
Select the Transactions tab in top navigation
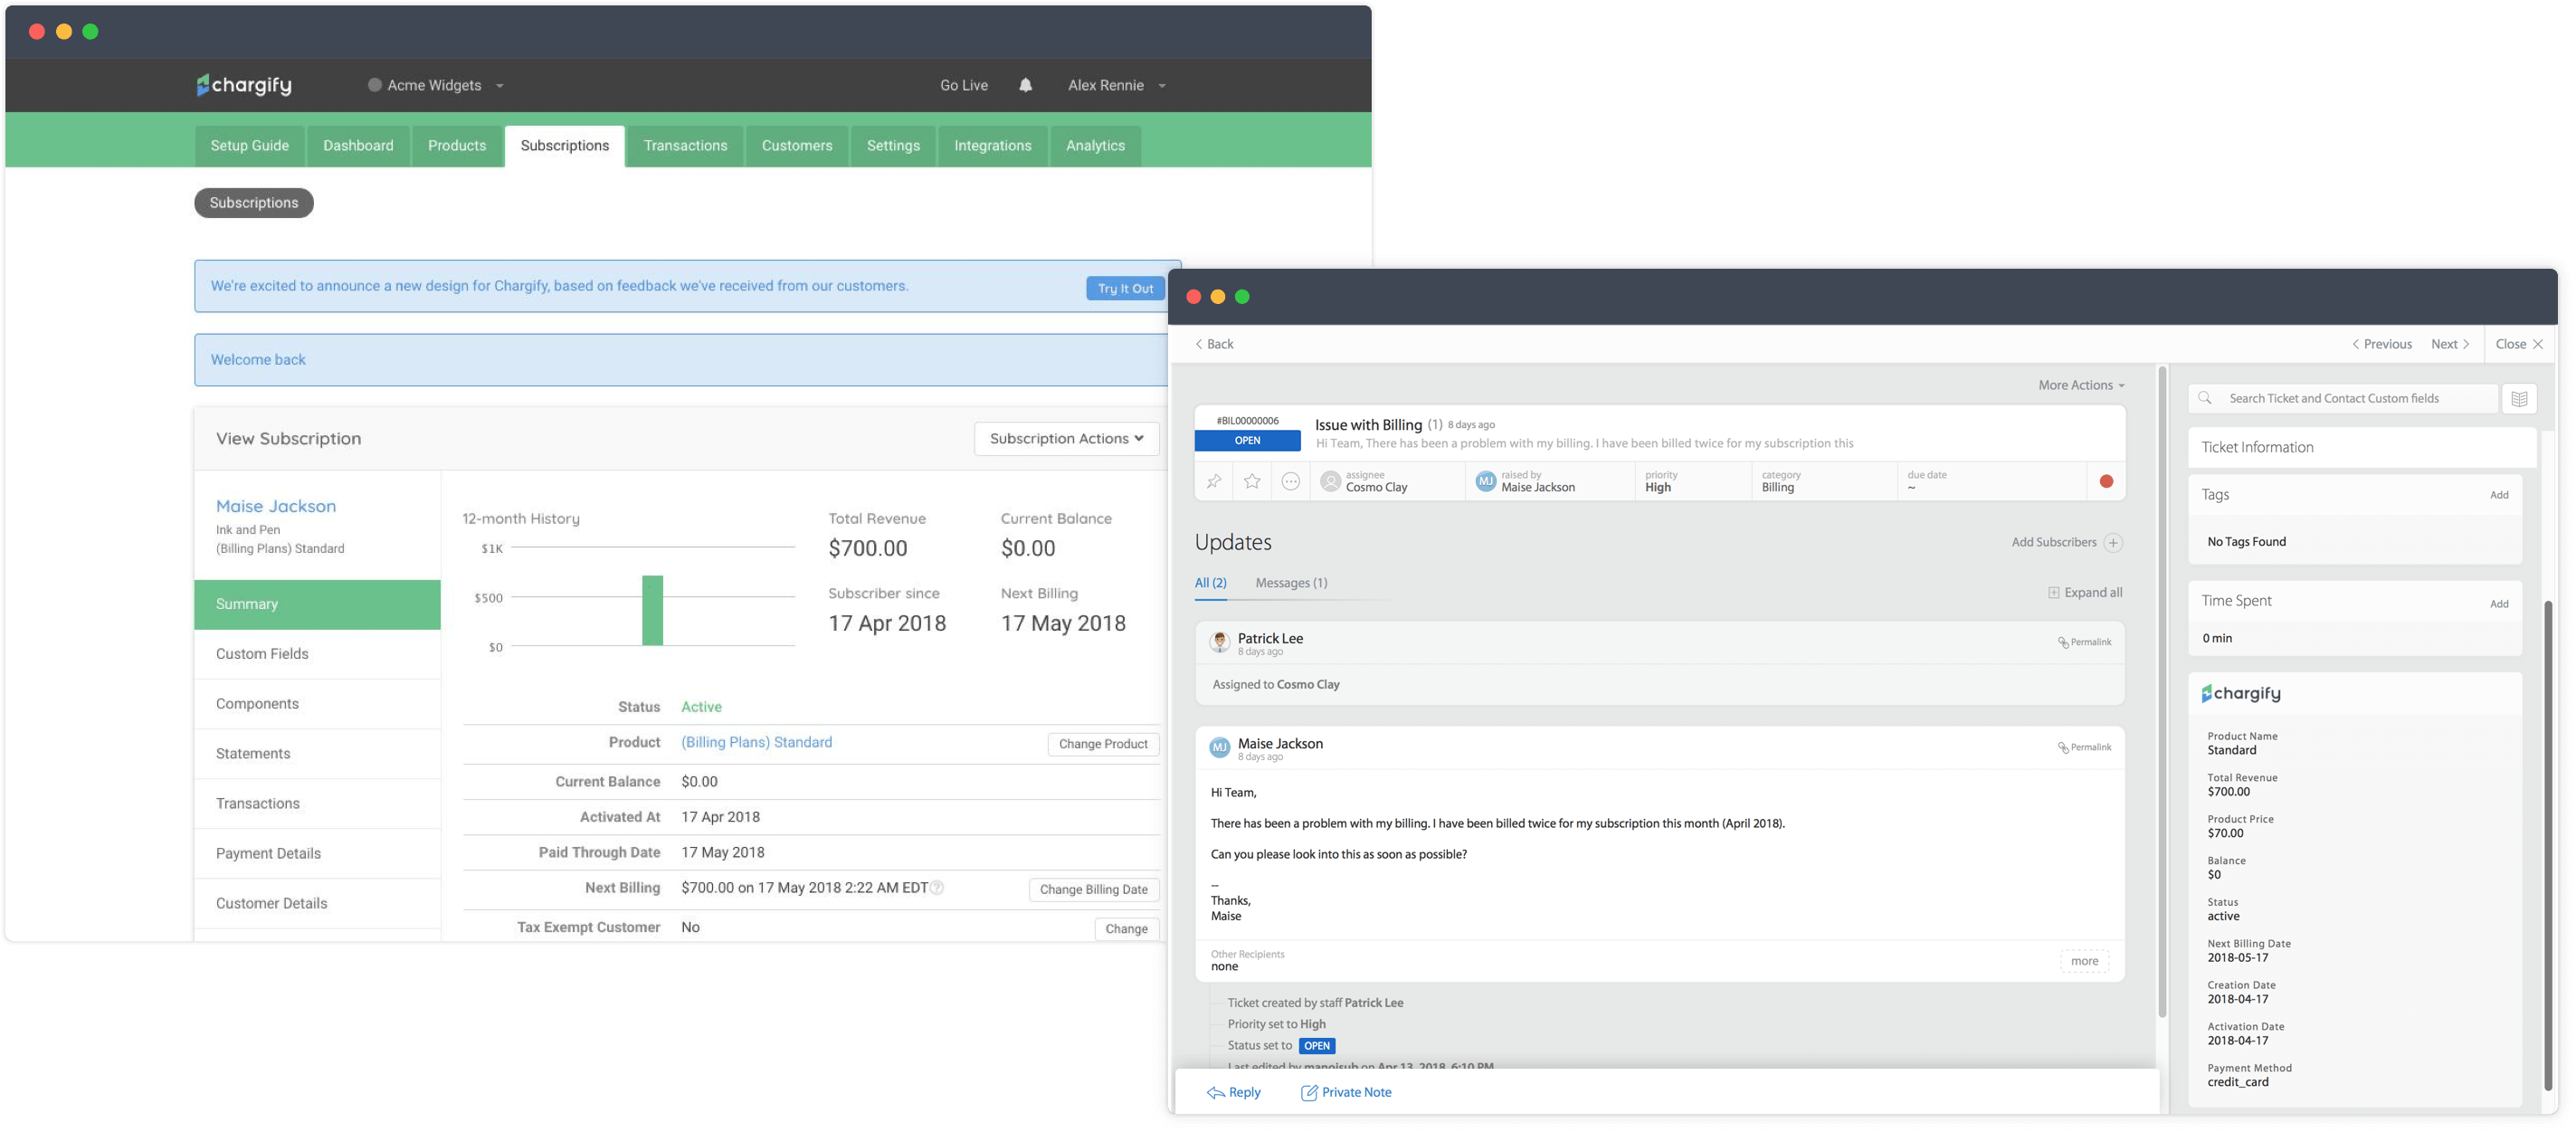pyautogui.click(x=685, y=145)
